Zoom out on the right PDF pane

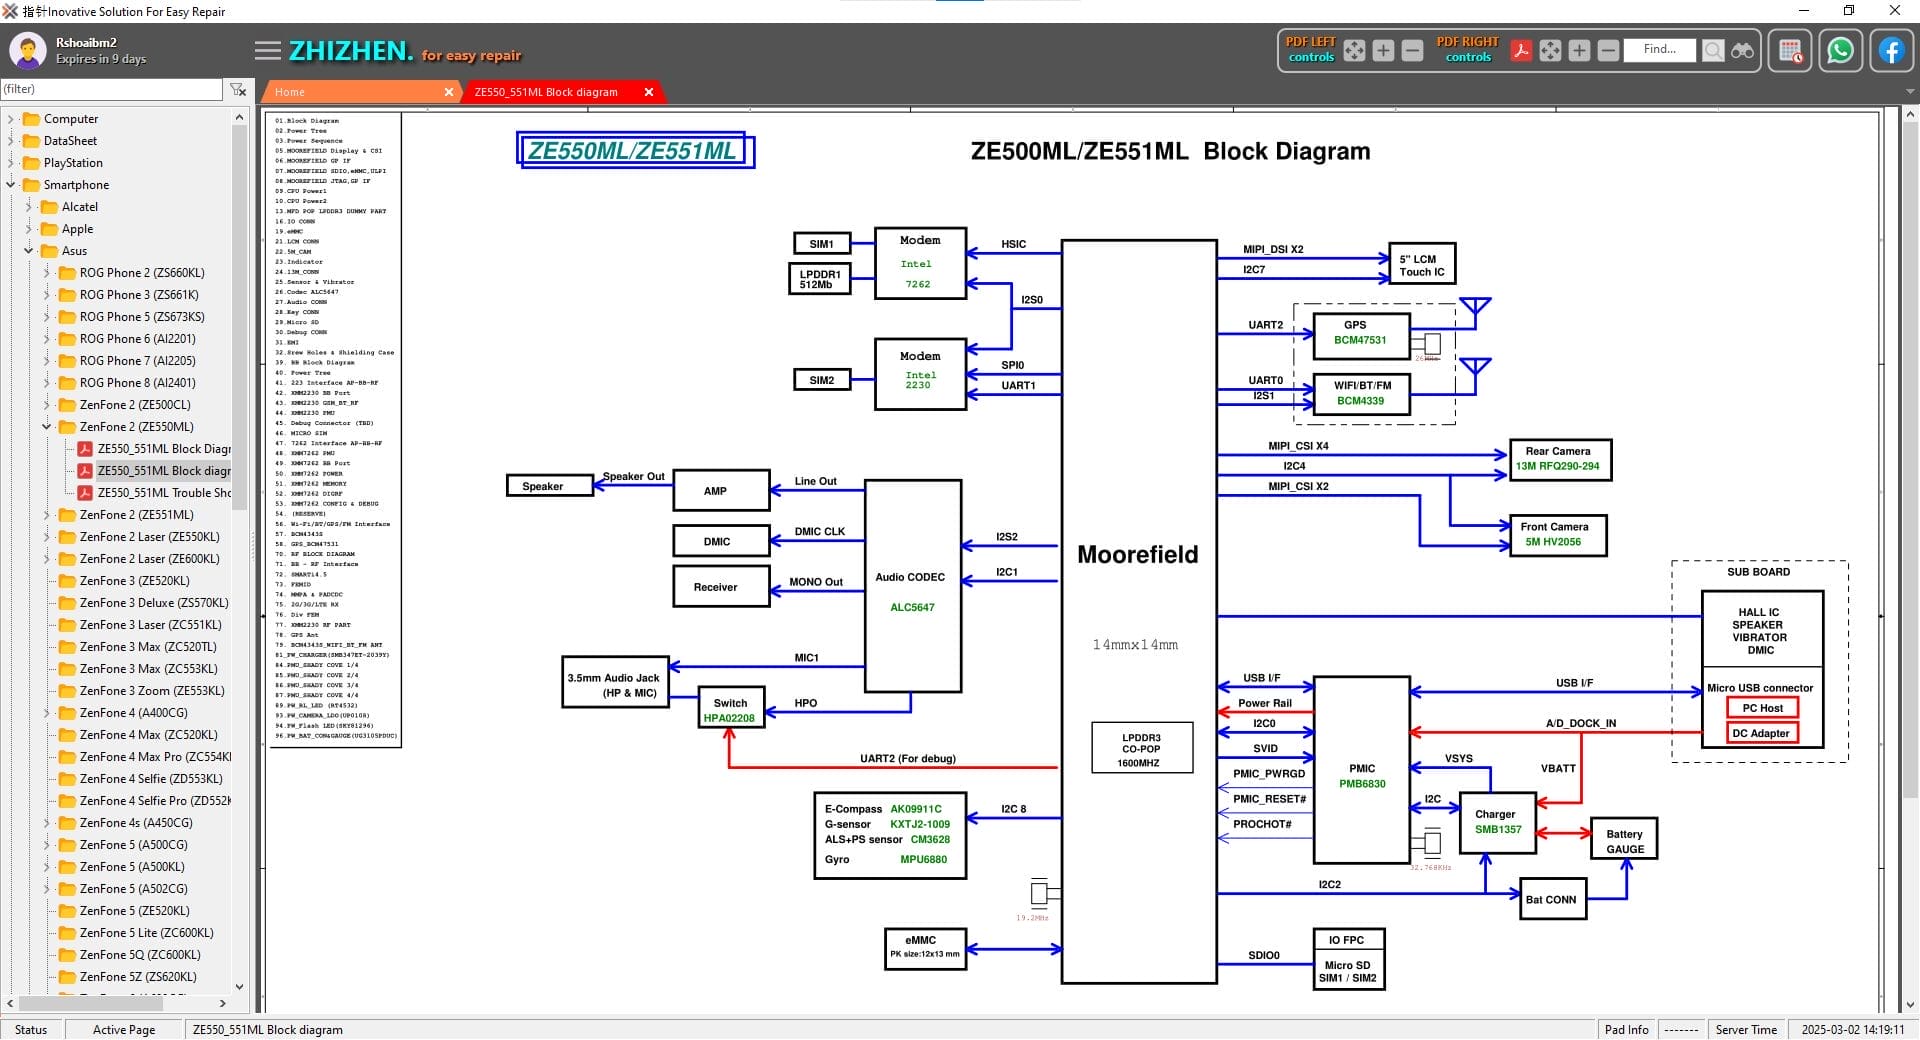click(x=1608, y=50)
